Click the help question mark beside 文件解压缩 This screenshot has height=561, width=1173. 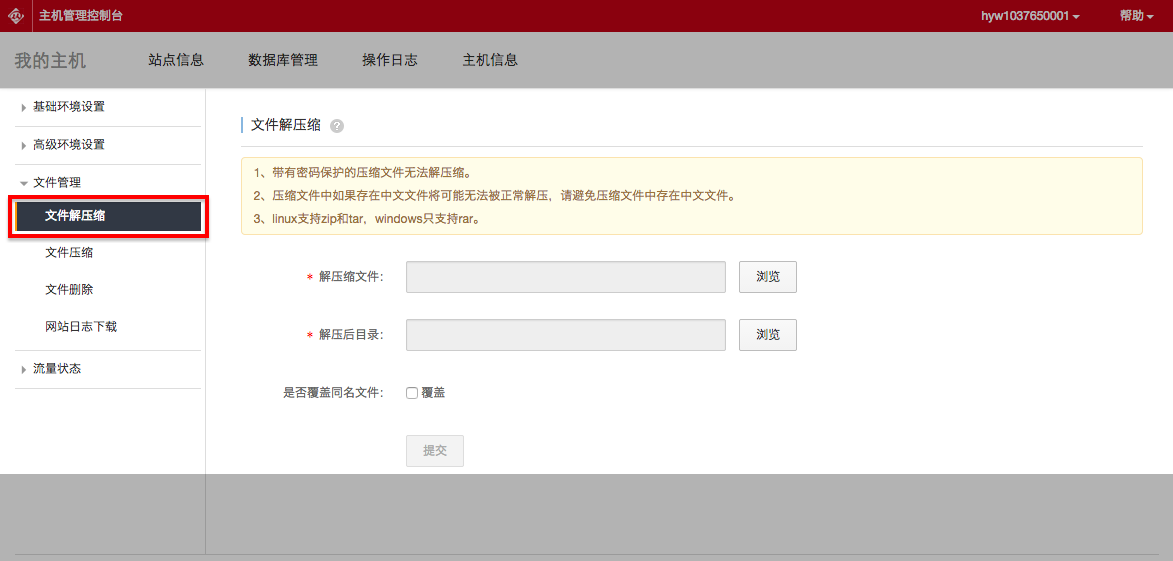[337, 126]
